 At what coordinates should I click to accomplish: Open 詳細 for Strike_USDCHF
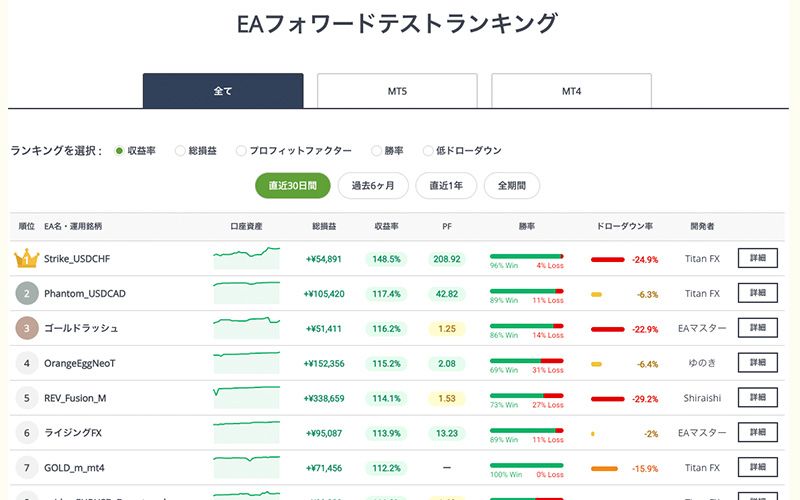pyautogui.click(x=757, y=259)
